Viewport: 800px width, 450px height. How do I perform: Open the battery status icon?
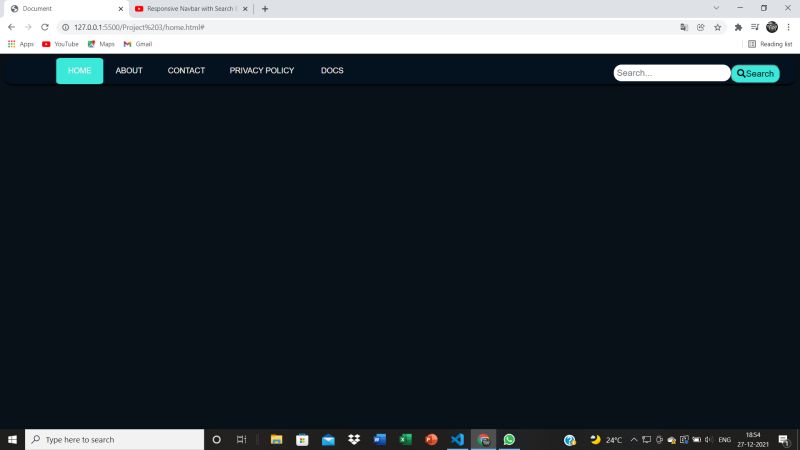(x=696, y=439)
